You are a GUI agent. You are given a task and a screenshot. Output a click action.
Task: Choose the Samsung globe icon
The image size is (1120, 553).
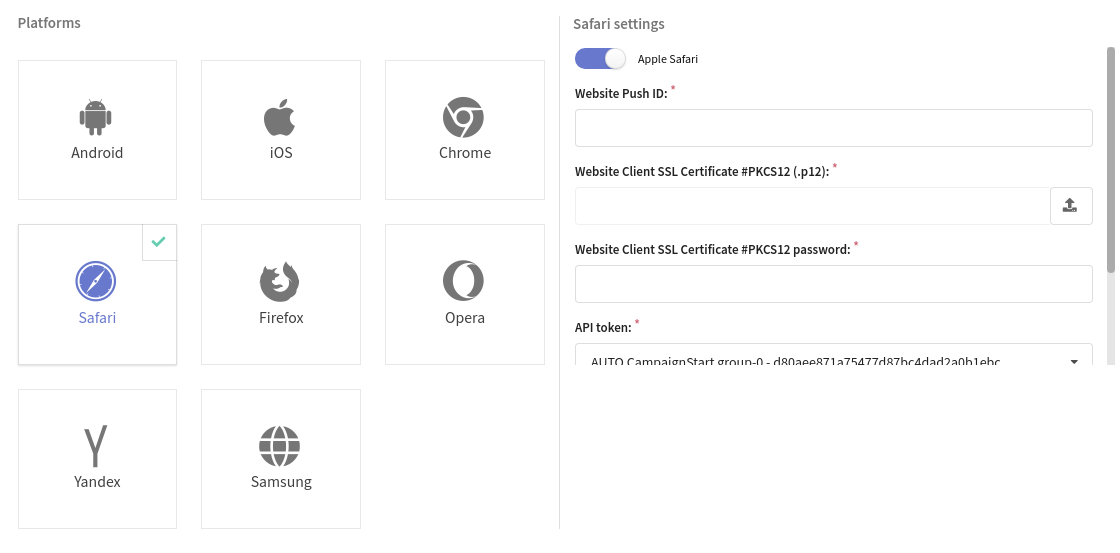279,446
